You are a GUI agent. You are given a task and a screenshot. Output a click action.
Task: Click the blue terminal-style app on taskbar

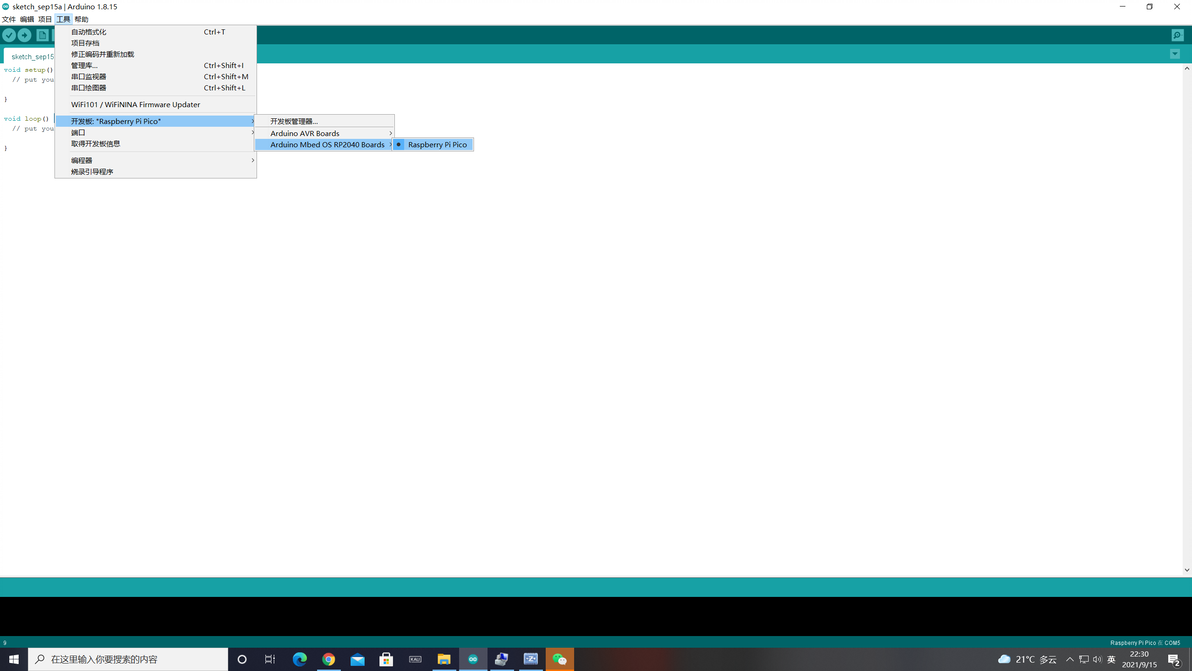pyautogui.click(x=531, y=659)
